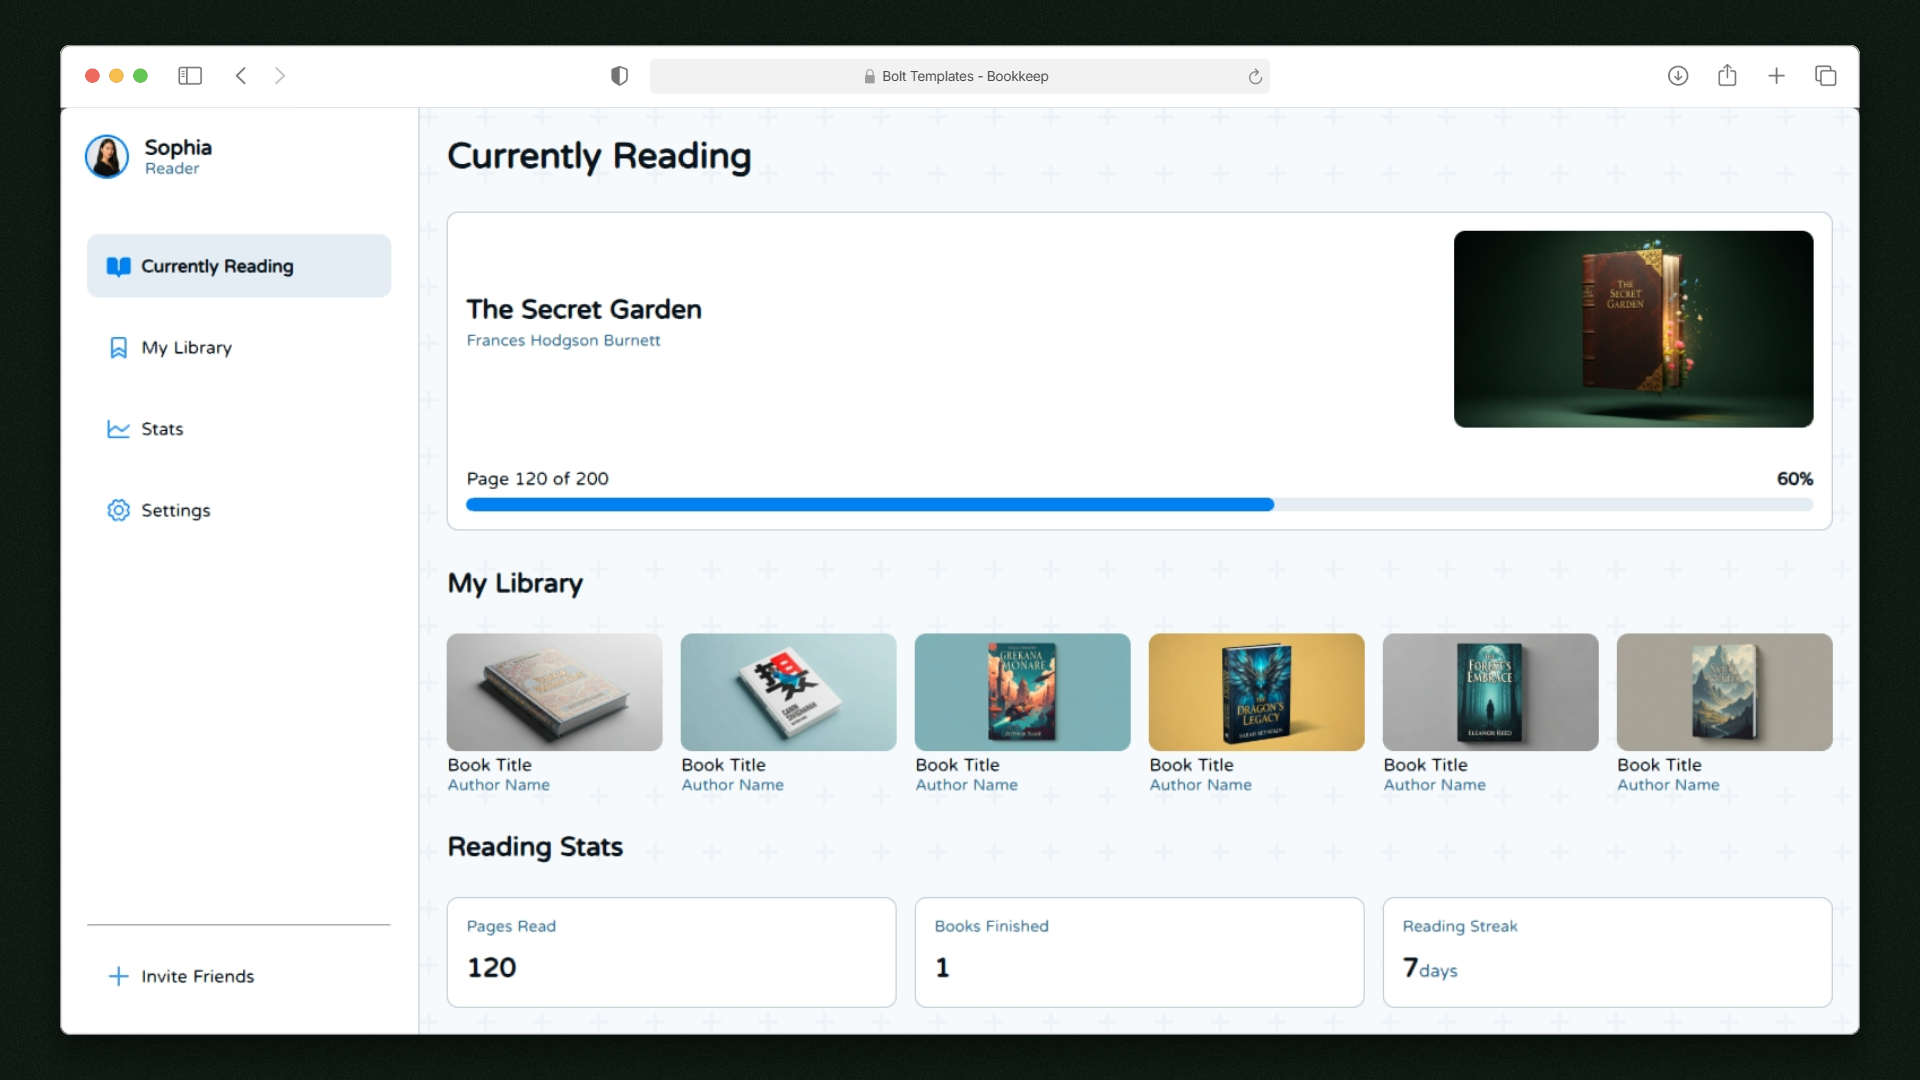This screenshot has height=1080, width=1920.
Task: Click the privacy shield icon
Action: pos(619,76)
